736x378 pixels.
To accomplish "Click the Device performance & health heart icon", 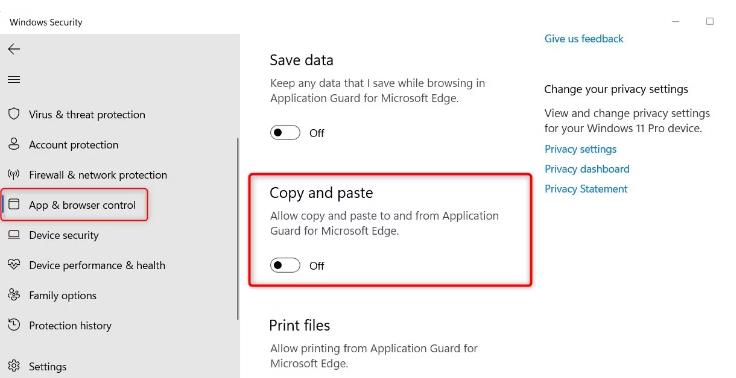I will [14, 265].
